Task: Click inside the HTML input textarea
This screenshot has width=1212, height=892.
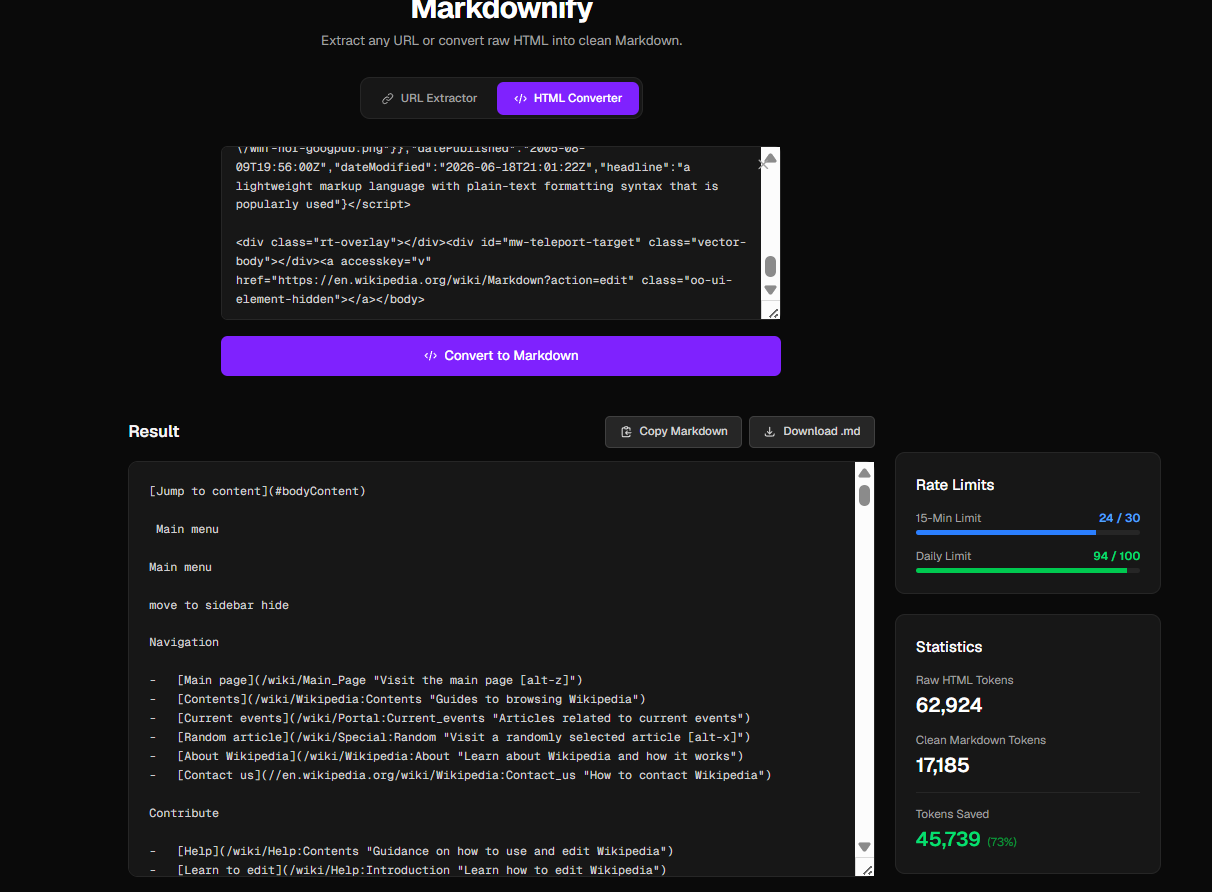Action: coord(491,233)
